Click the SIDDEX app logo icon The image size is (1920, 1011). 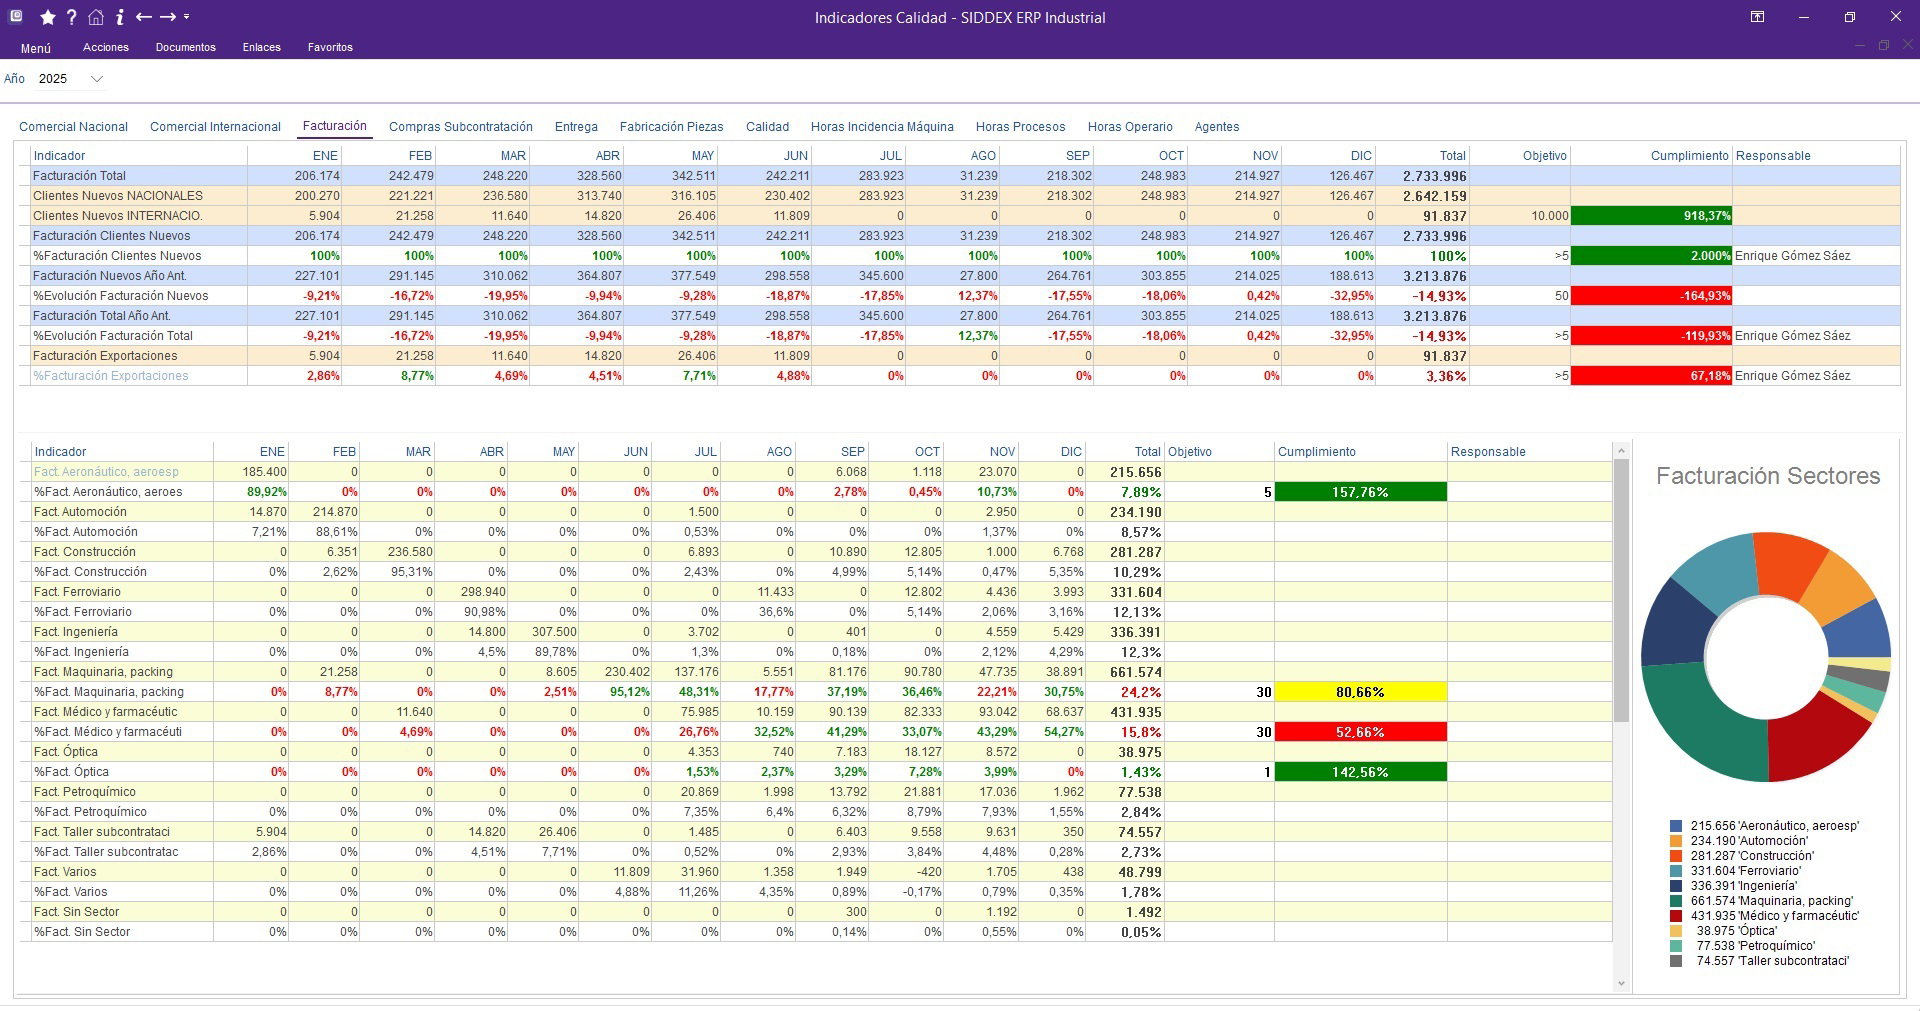[x=16, y=17]
